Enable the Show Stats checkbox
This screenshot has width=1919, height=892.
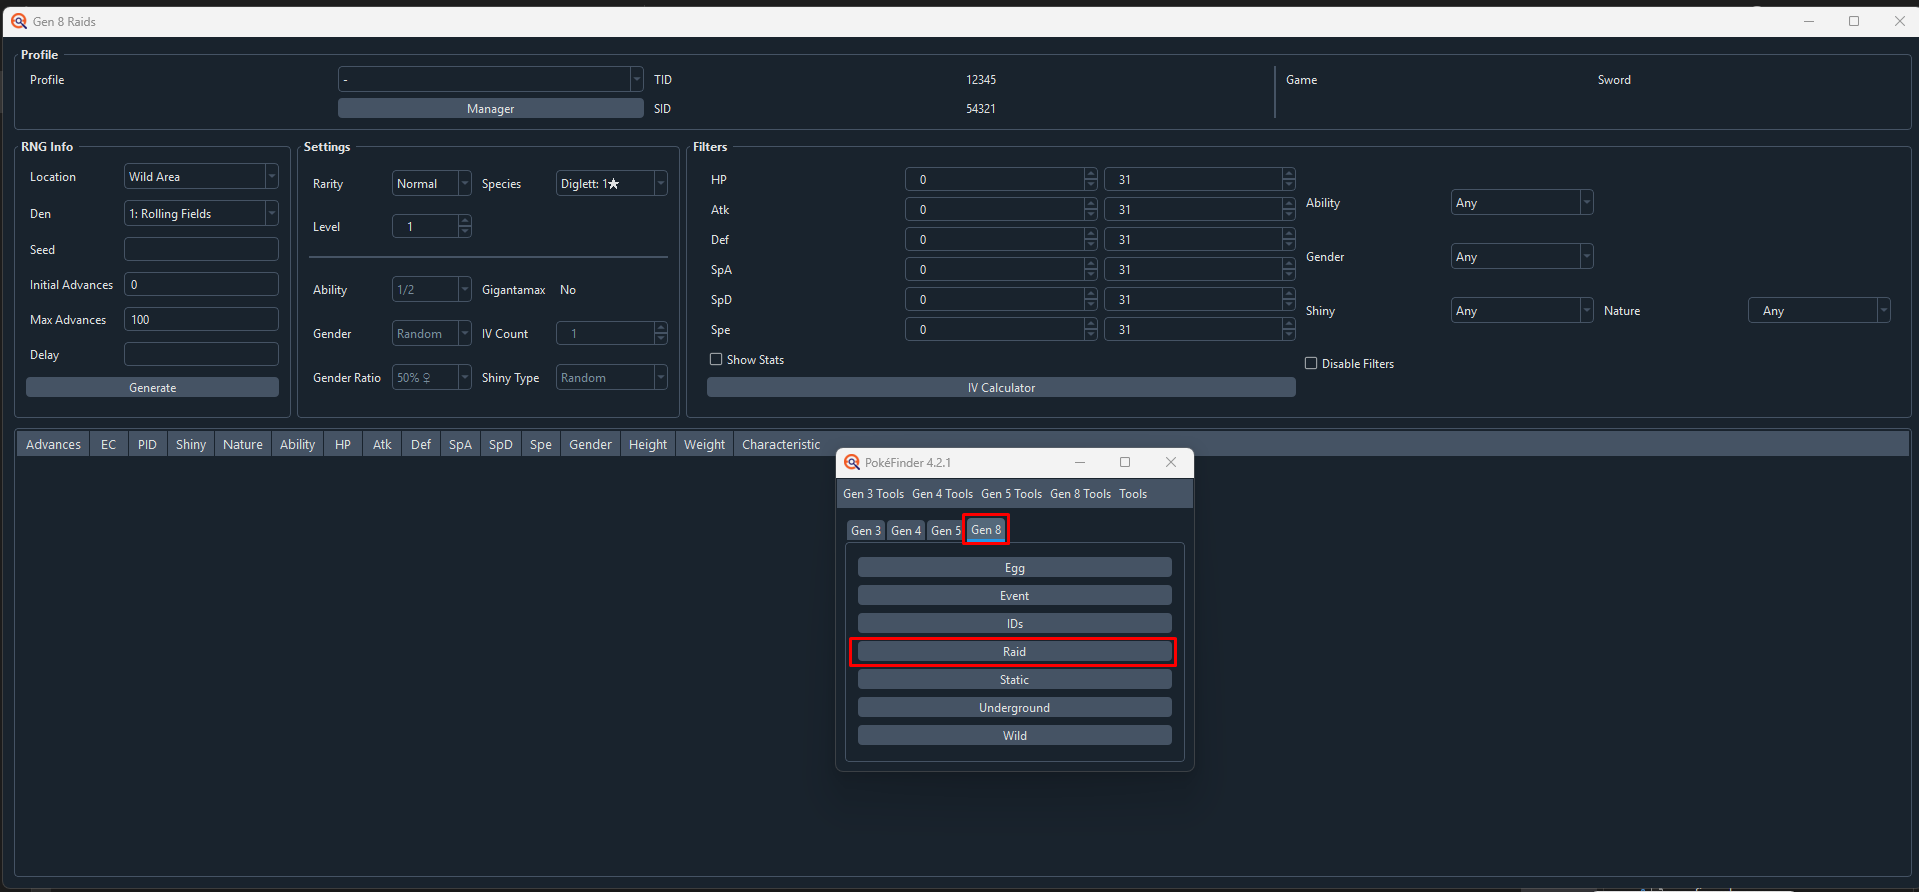[716, 359]
